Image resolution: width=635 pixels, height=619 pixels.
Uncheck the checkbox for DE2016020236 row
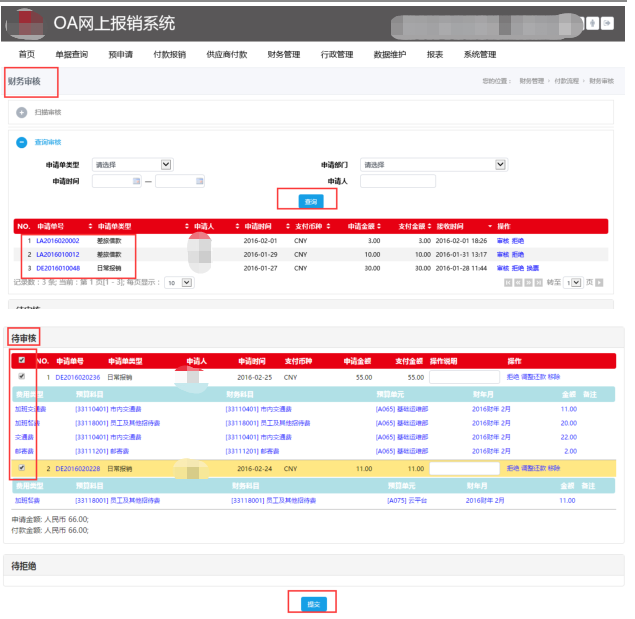tap(23, 377)
